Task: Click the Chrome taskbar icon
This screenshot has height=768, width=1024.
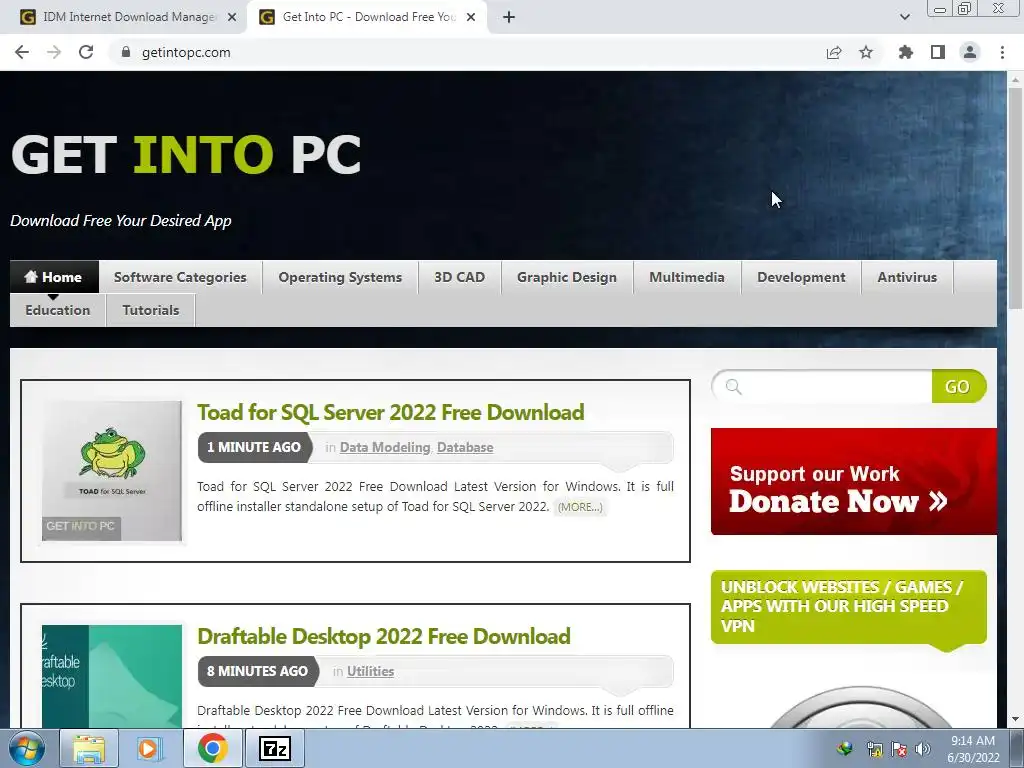Action: point(212,749)
